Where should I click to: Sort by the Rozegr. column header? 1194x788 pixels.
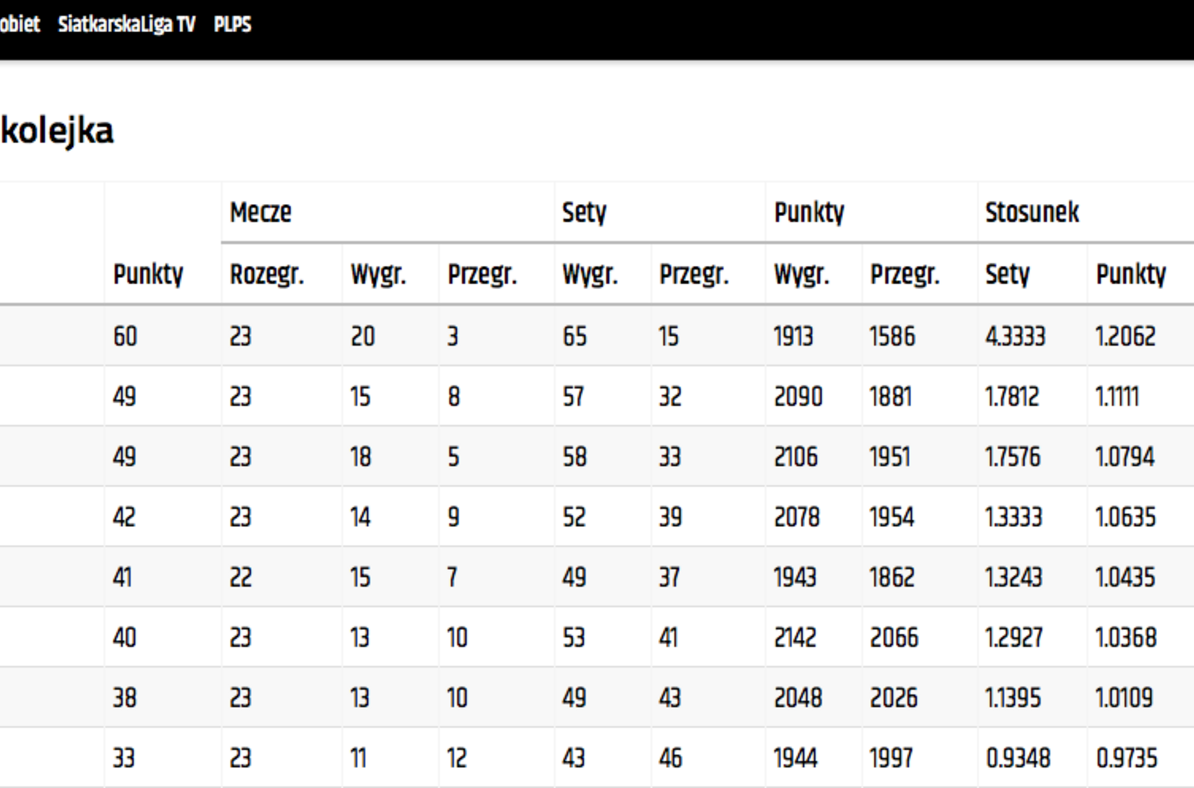coord(267,274)
